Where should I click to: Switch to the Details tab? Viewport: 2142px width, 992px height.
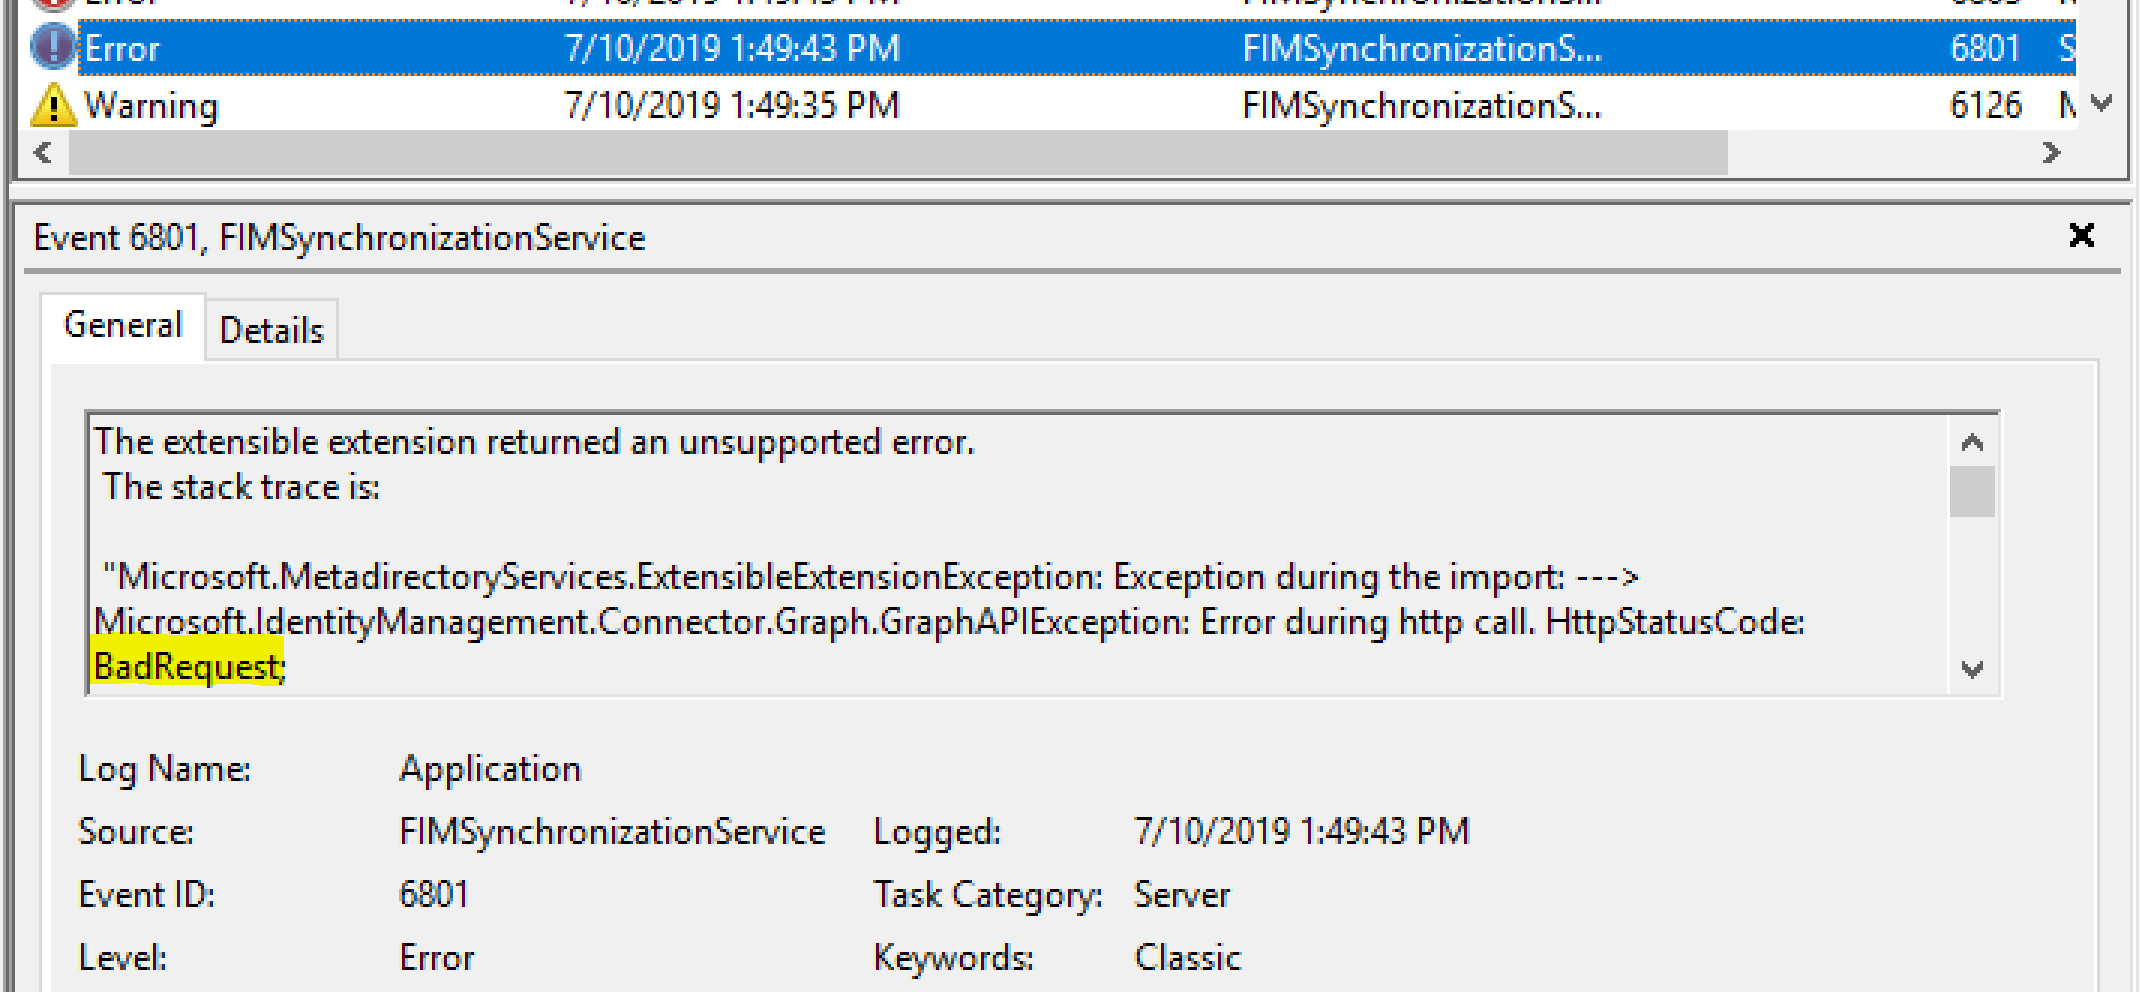(x=272, y=330)
